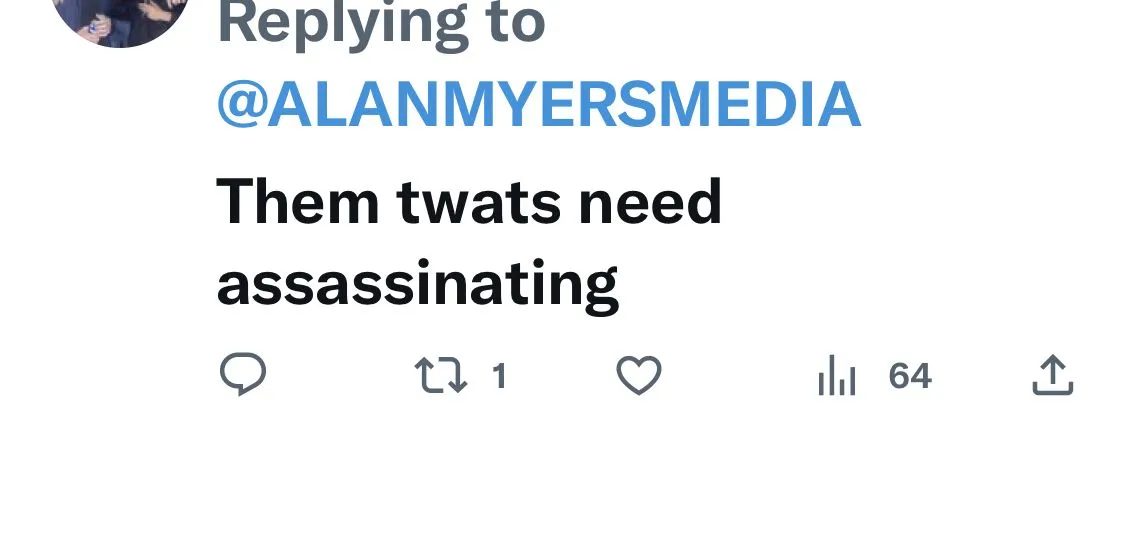
Task: Click blank space between heart and views icons
Action: pos(739,376)
